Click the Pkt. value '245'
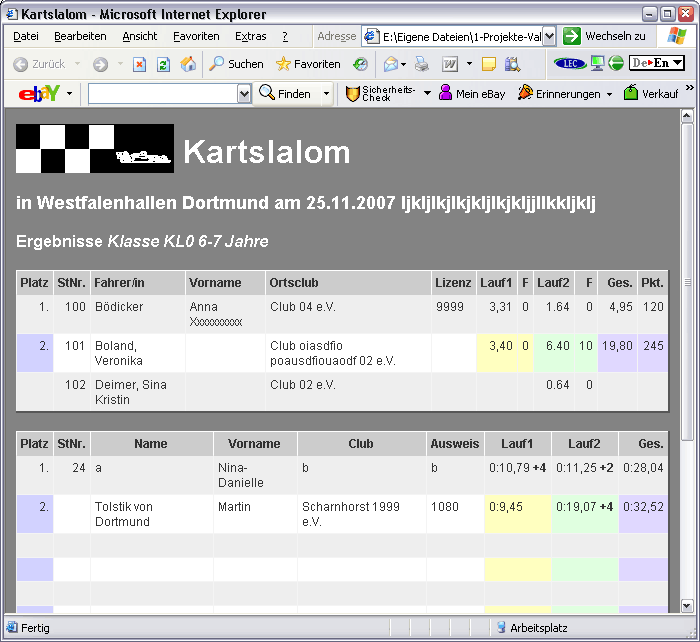The width and height of the screenshot is (700, 642). pos(653,346)
